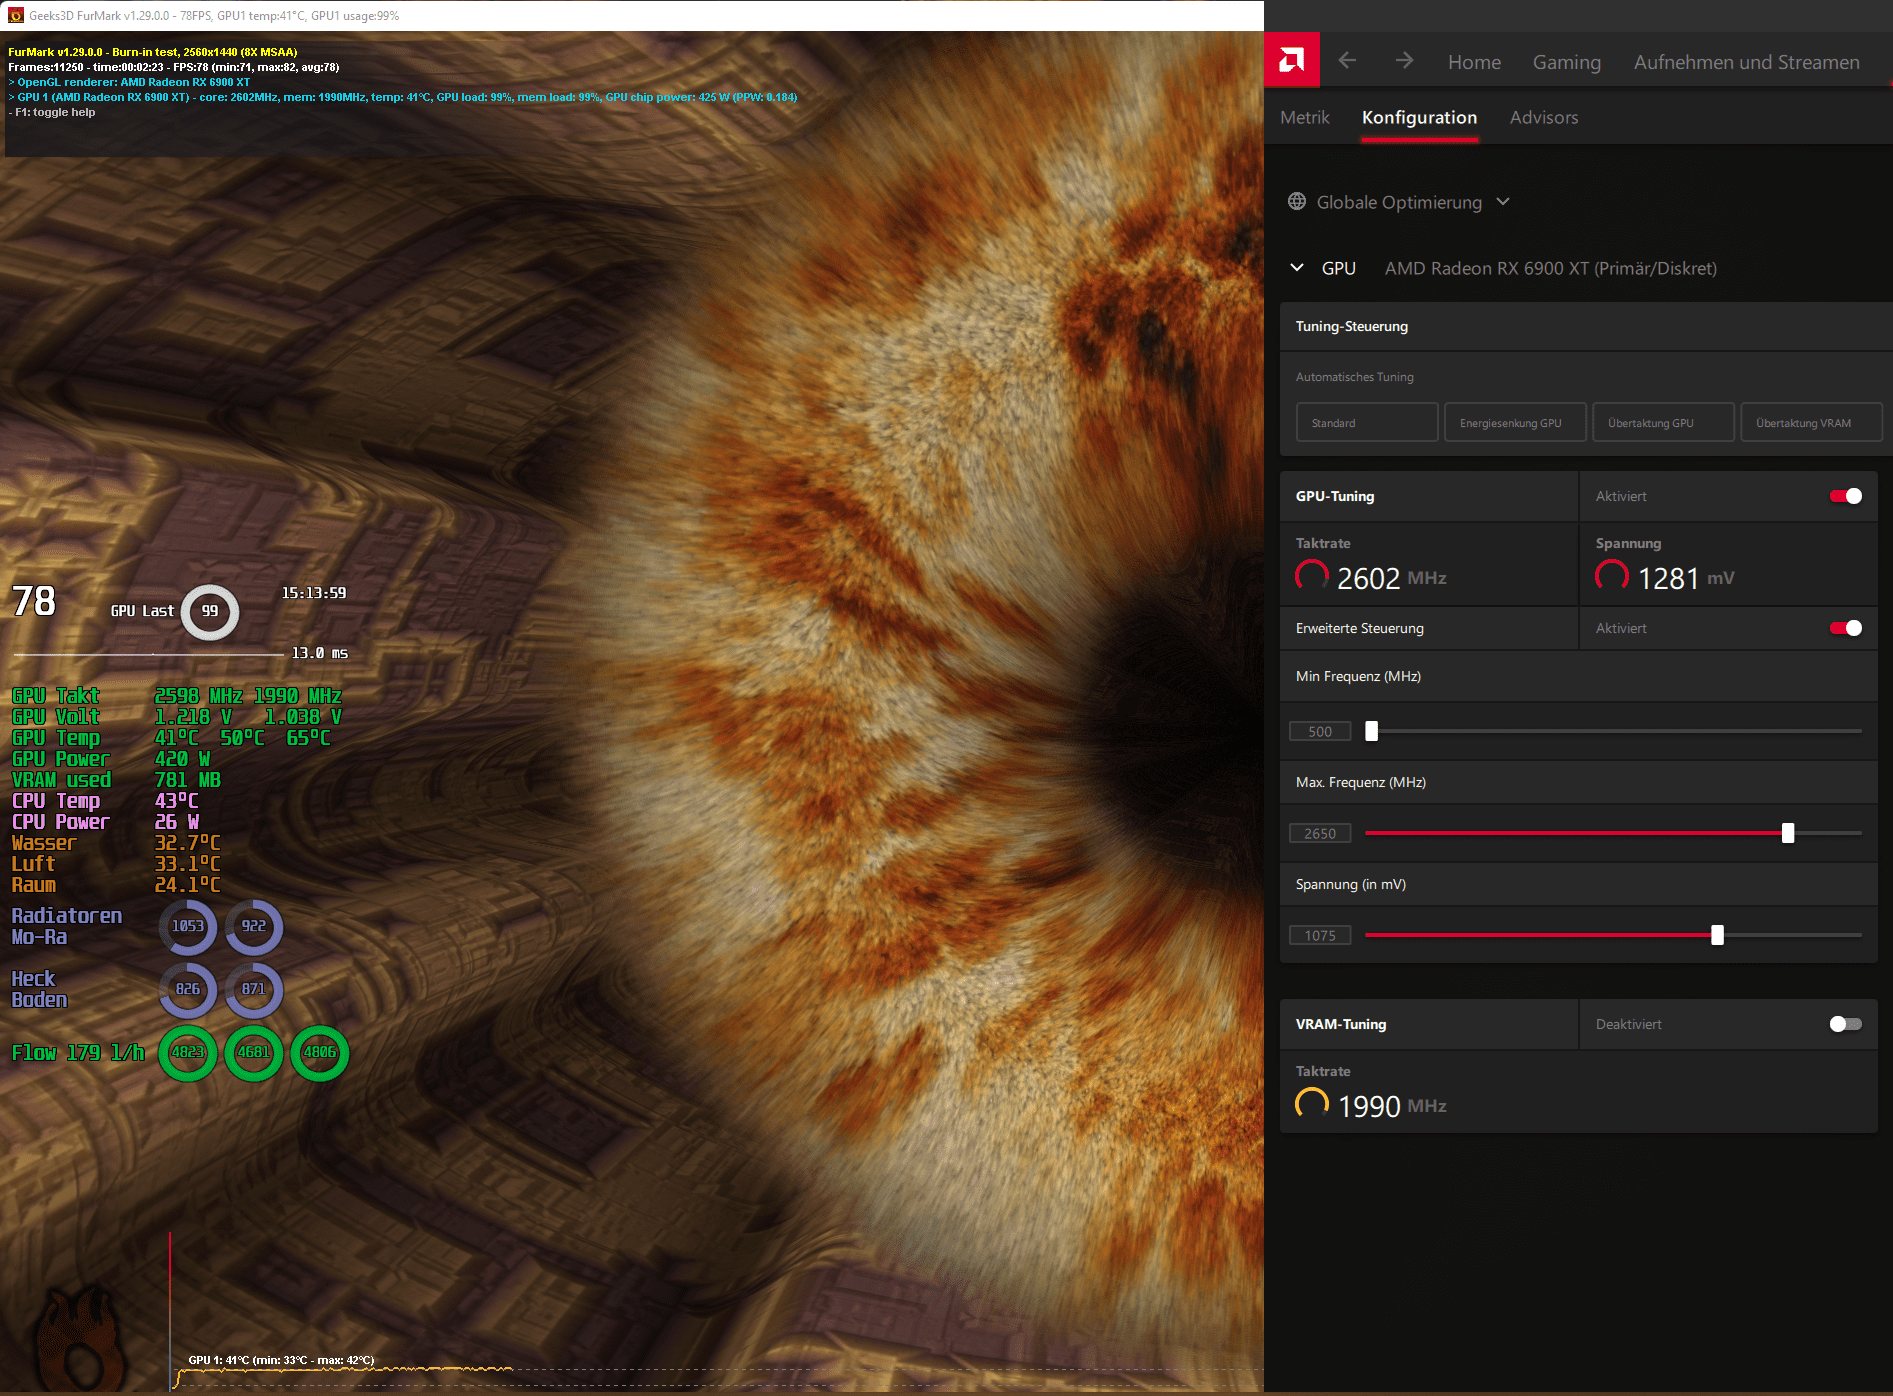Click the OpenGL renderer info line
The width and height of the screenshot is (1893, 1396).
click(x=129, y=82)
